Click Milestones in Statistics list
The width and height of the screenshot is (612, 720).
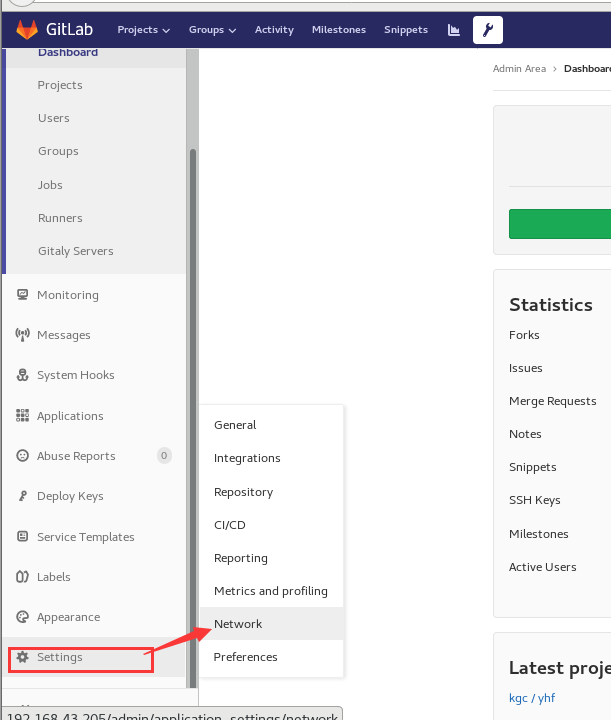[x=539, y=534]
